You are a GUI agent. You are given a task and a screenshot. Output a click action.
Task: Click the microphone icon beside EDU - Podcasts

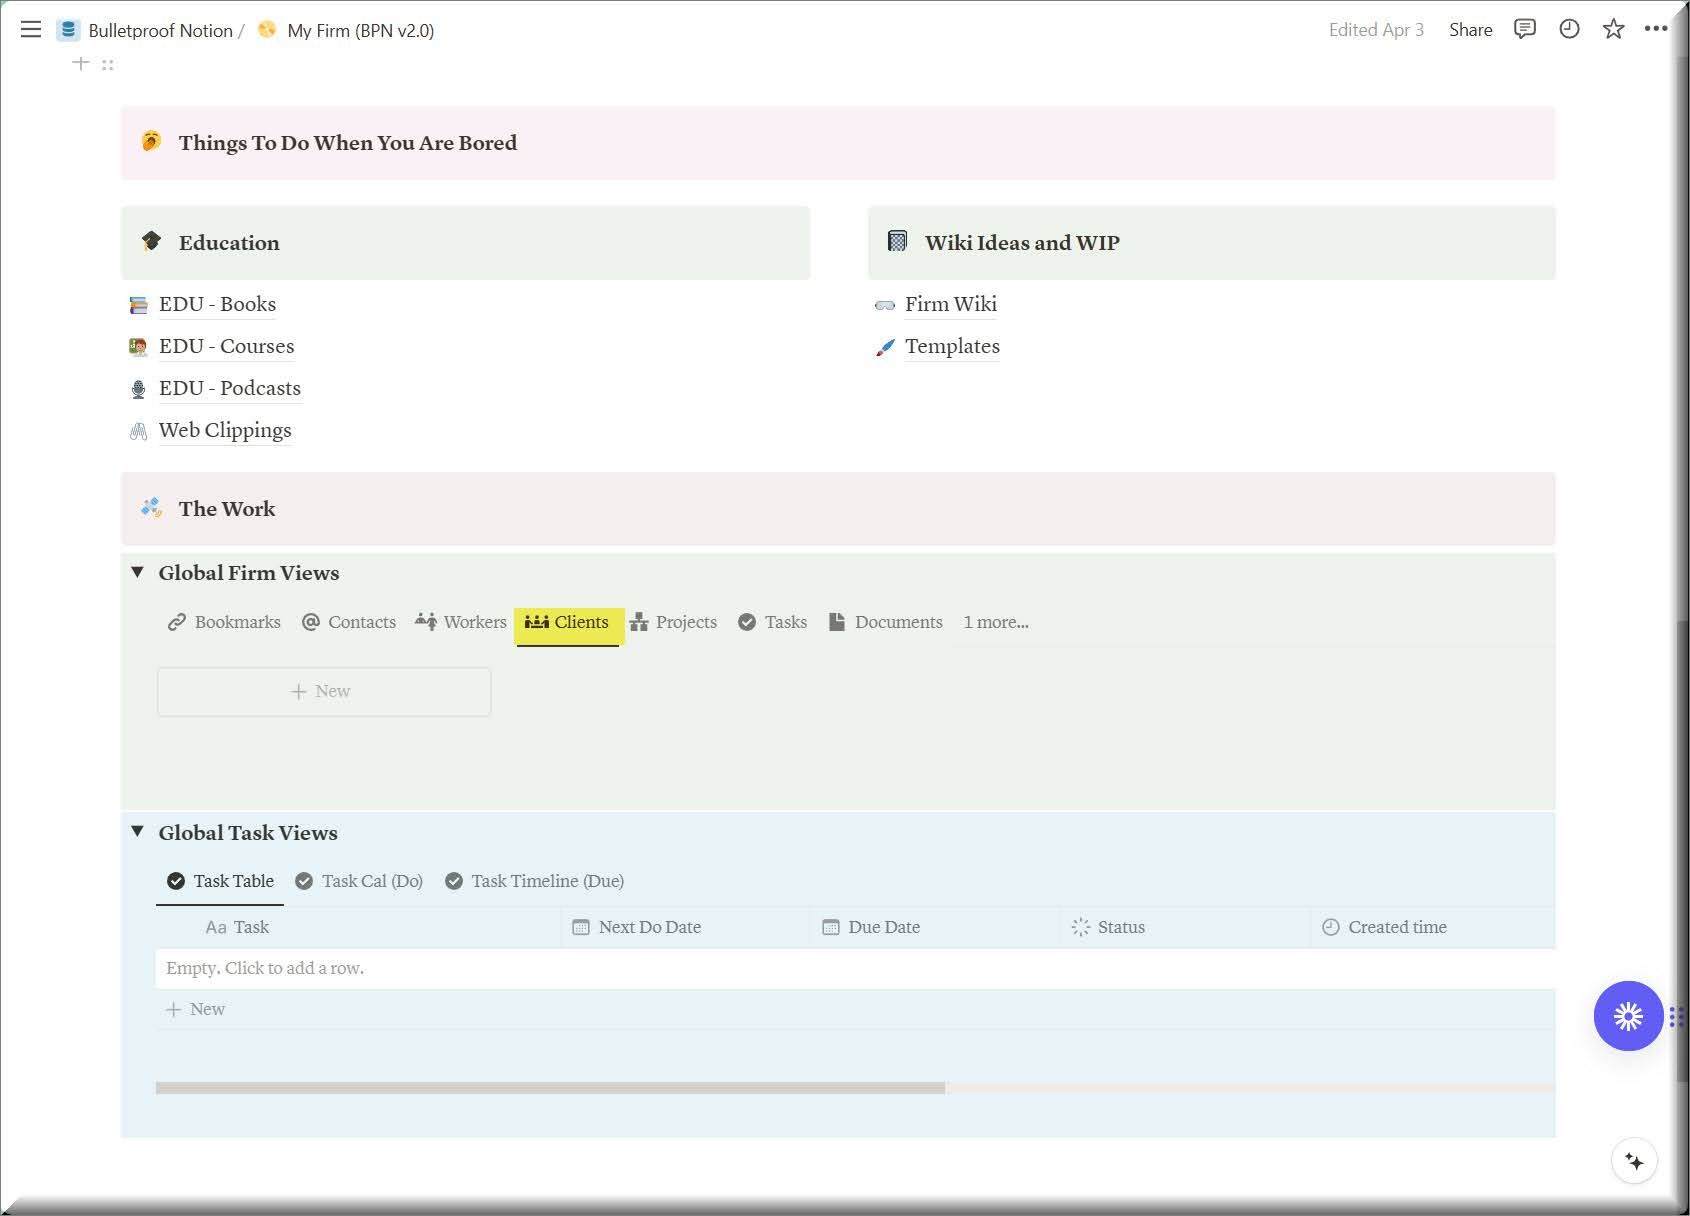pos(138,389)
